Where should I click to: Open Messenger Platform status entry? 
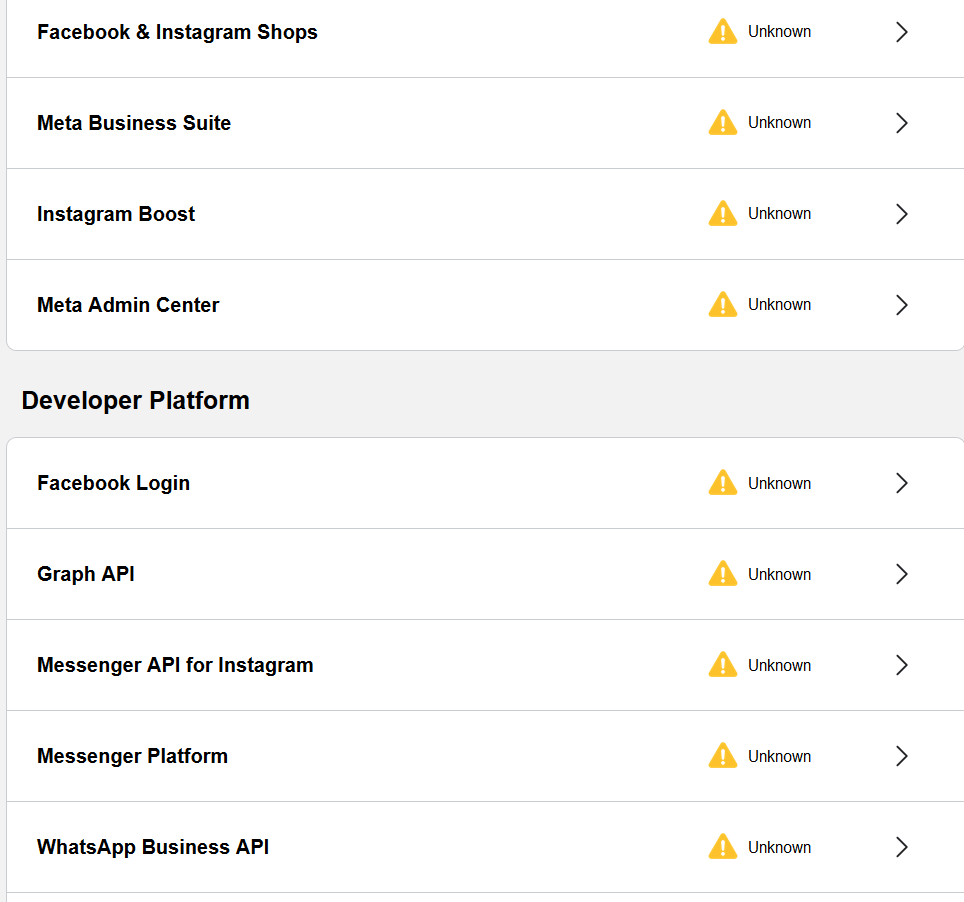[485, 756]
